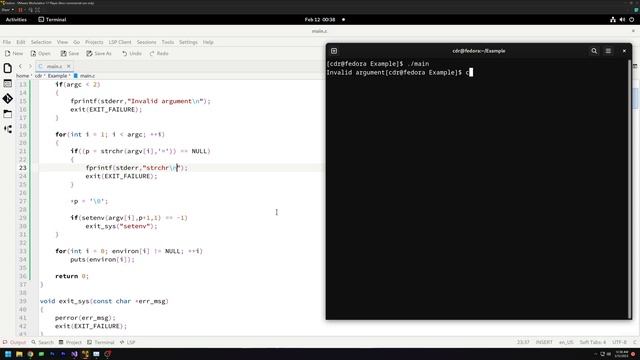640x360 pixels.
Task: Click the volume icon in GNOME system tray
Action: (622, 20)
